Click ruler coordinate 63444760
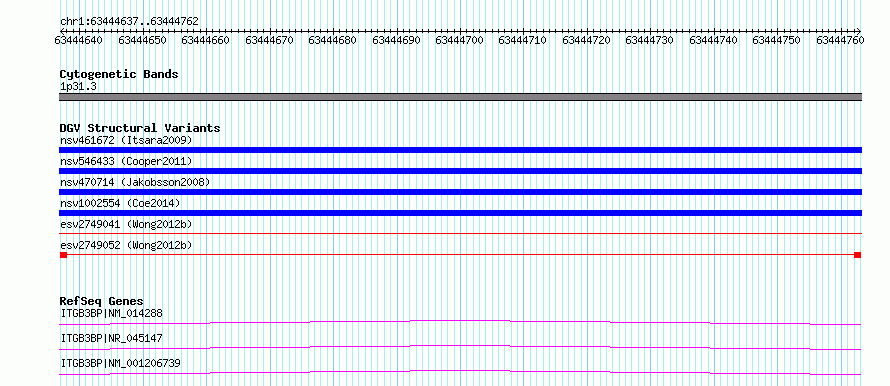The width and height of the screenshot is (890, 386). (x=840, y=41)
